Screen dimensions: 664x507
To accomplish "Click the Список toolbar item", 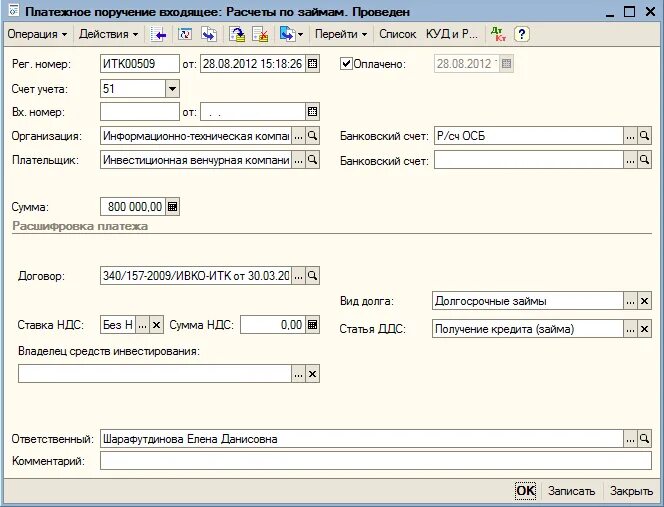I will tap(397, 34).
